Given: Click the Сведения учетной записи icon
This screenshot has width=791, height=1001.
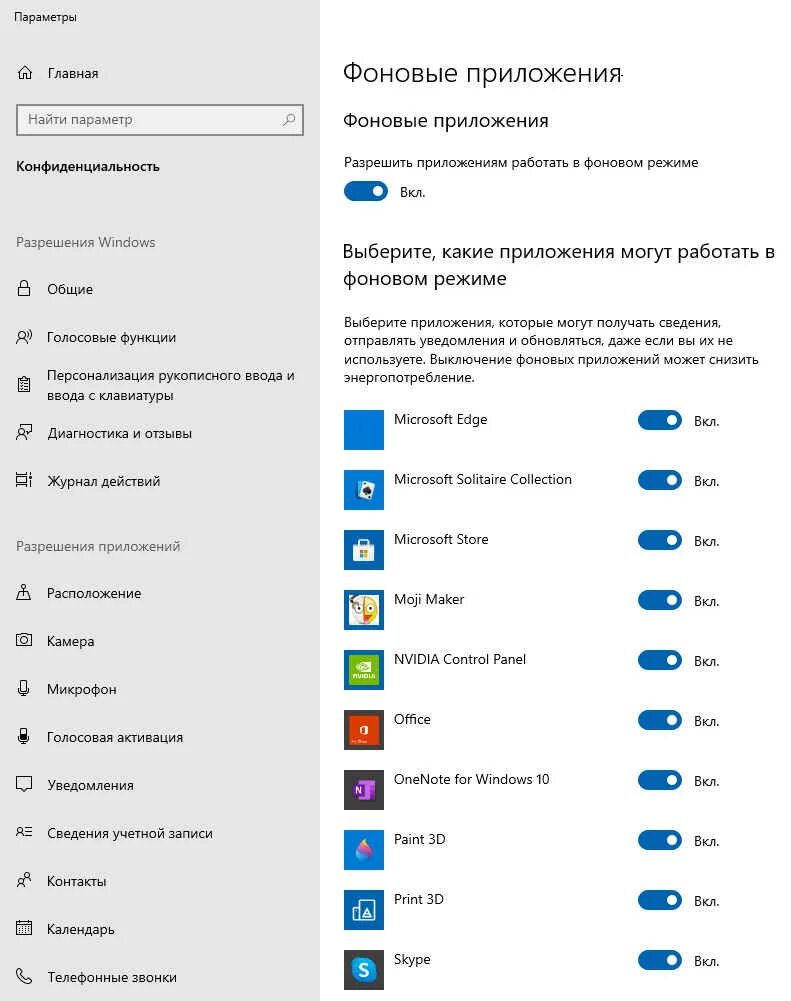Looking at the screenshot, I should pos(24,832).
